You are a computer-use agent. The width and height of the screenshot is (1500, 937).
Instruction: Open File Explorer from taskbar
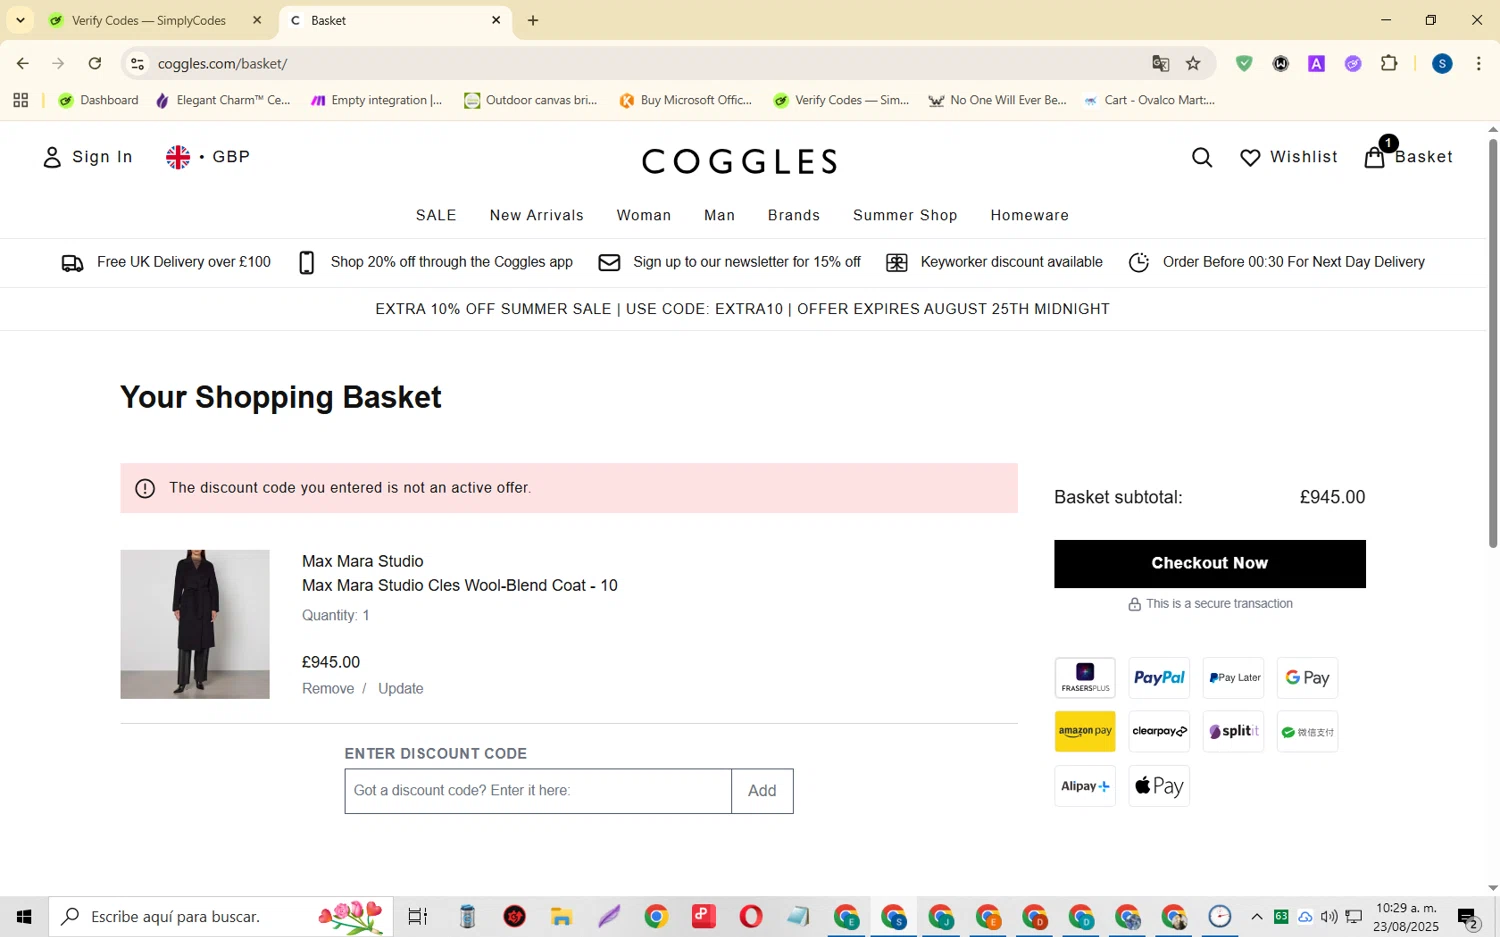coord(561,916)
